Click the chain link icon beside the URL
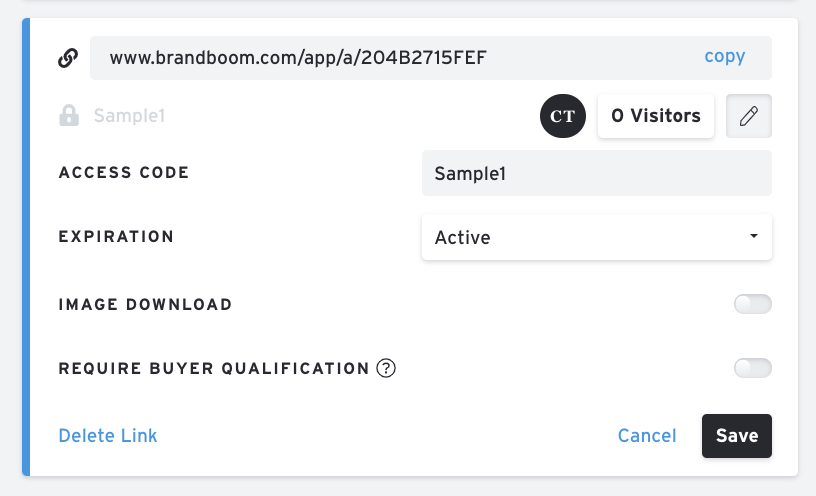Image resolution: width=816 pixels, height=496 pixels. click(x=68, y=57)
